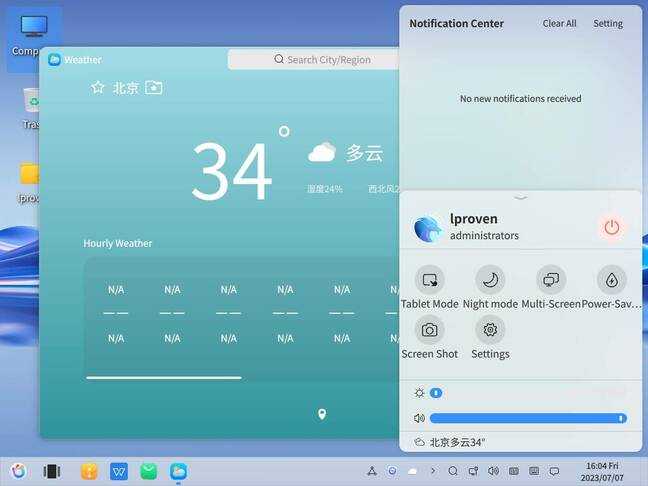The image size is (648, 486).
Task: Click the favorite star next to 北京
Action: pos(98,88)
